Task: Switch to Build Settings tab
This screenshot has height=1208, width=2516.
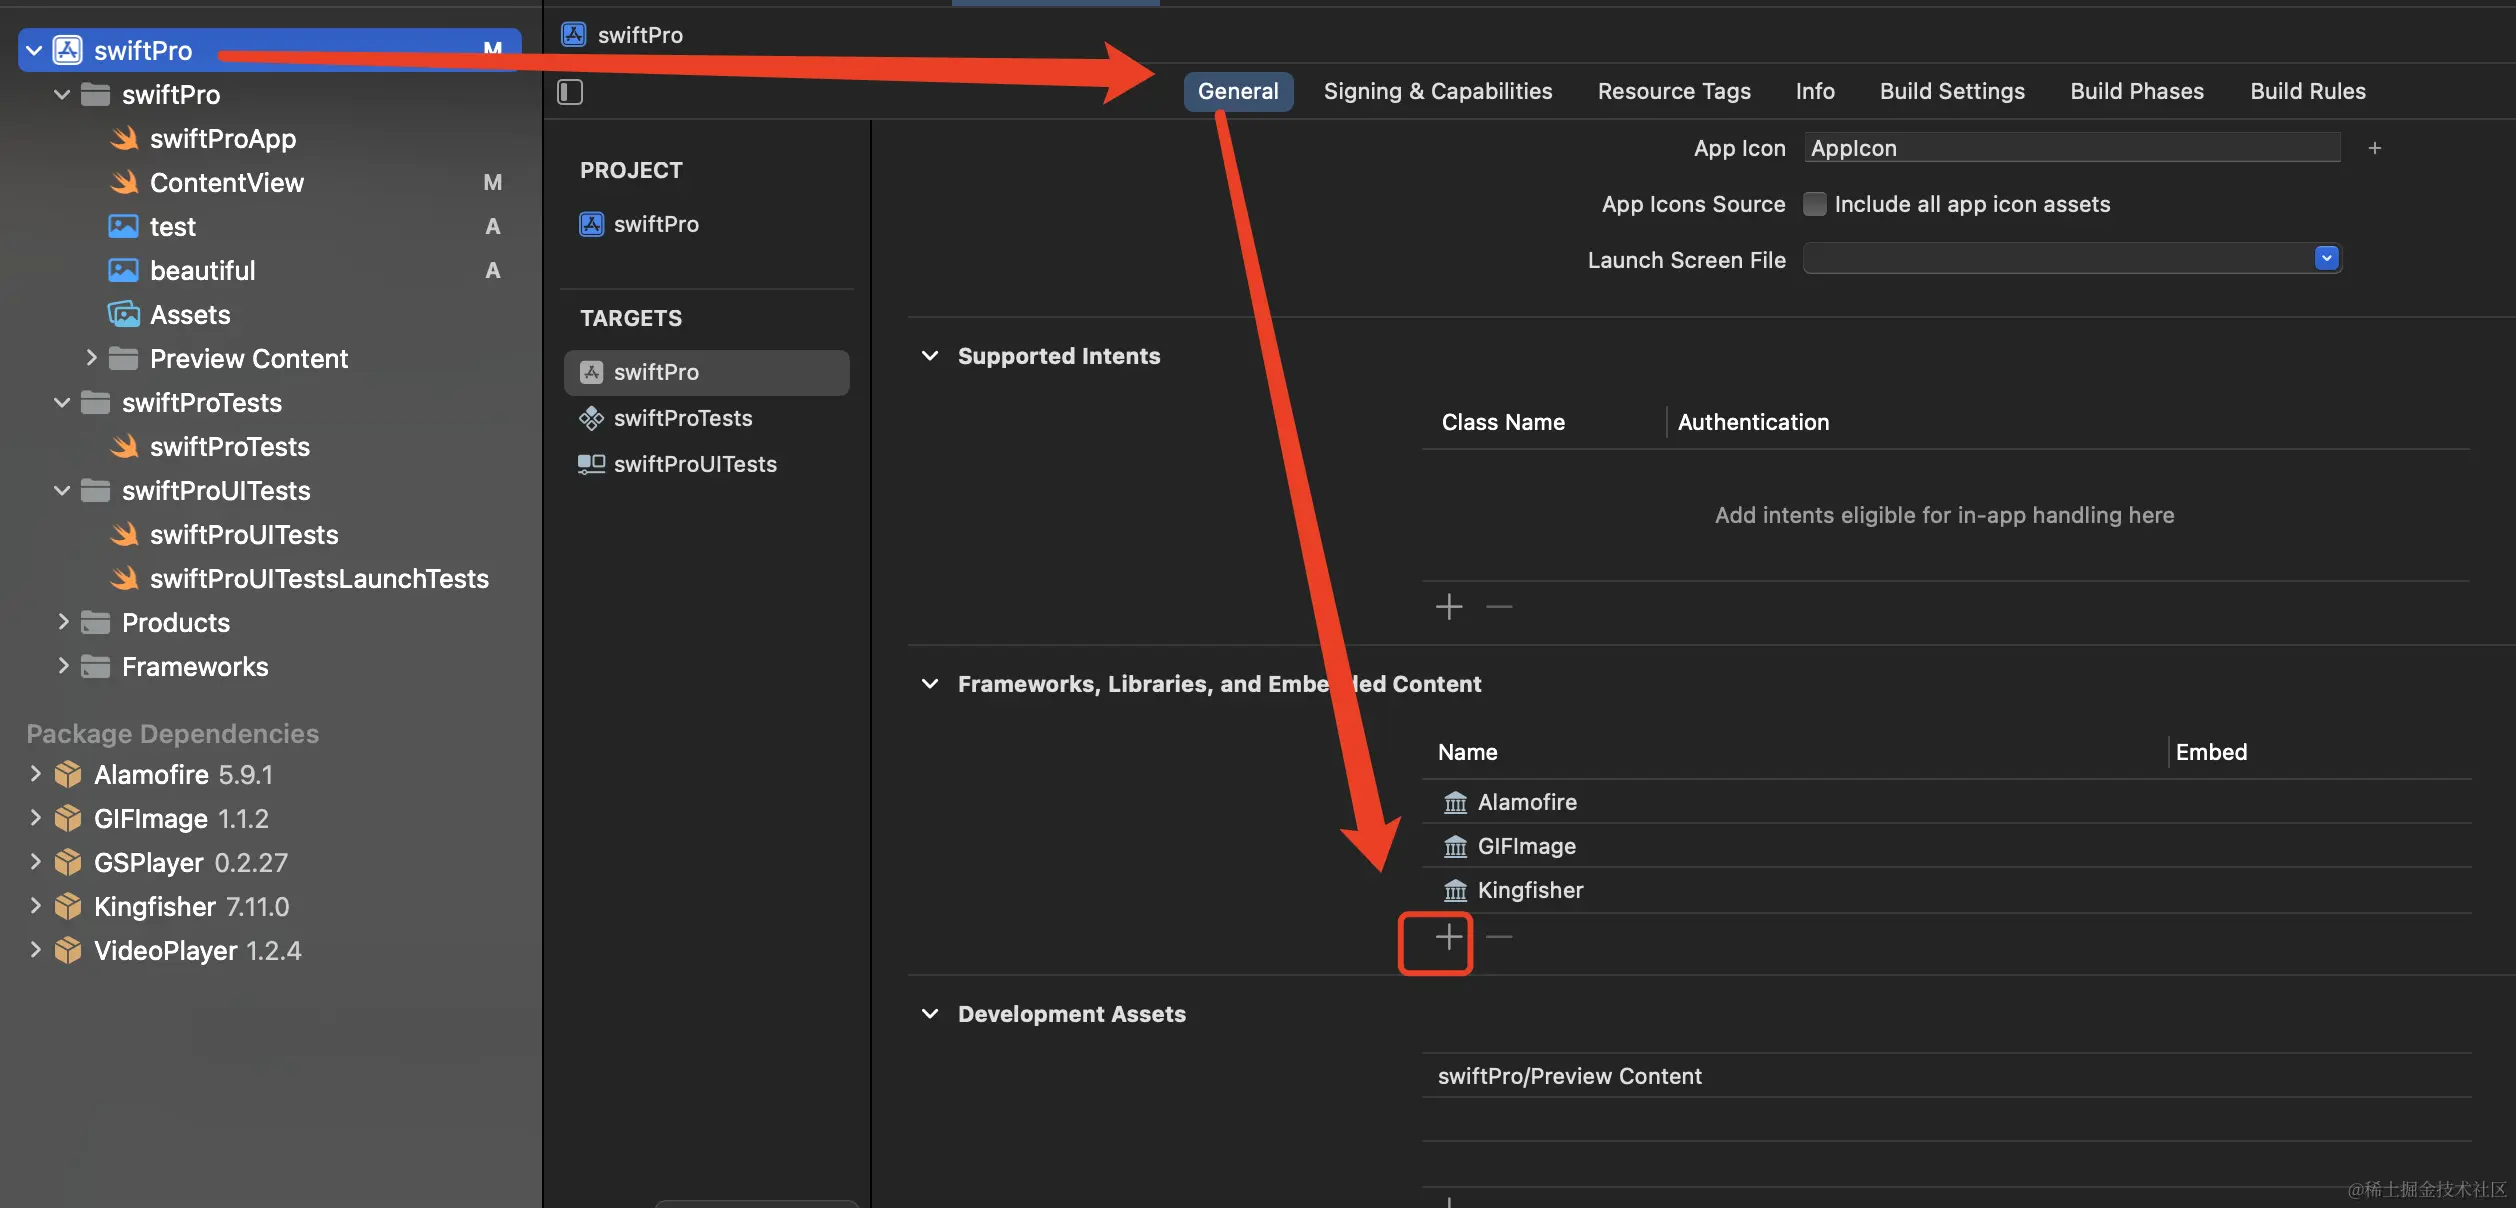Action: pos(1951,91)
